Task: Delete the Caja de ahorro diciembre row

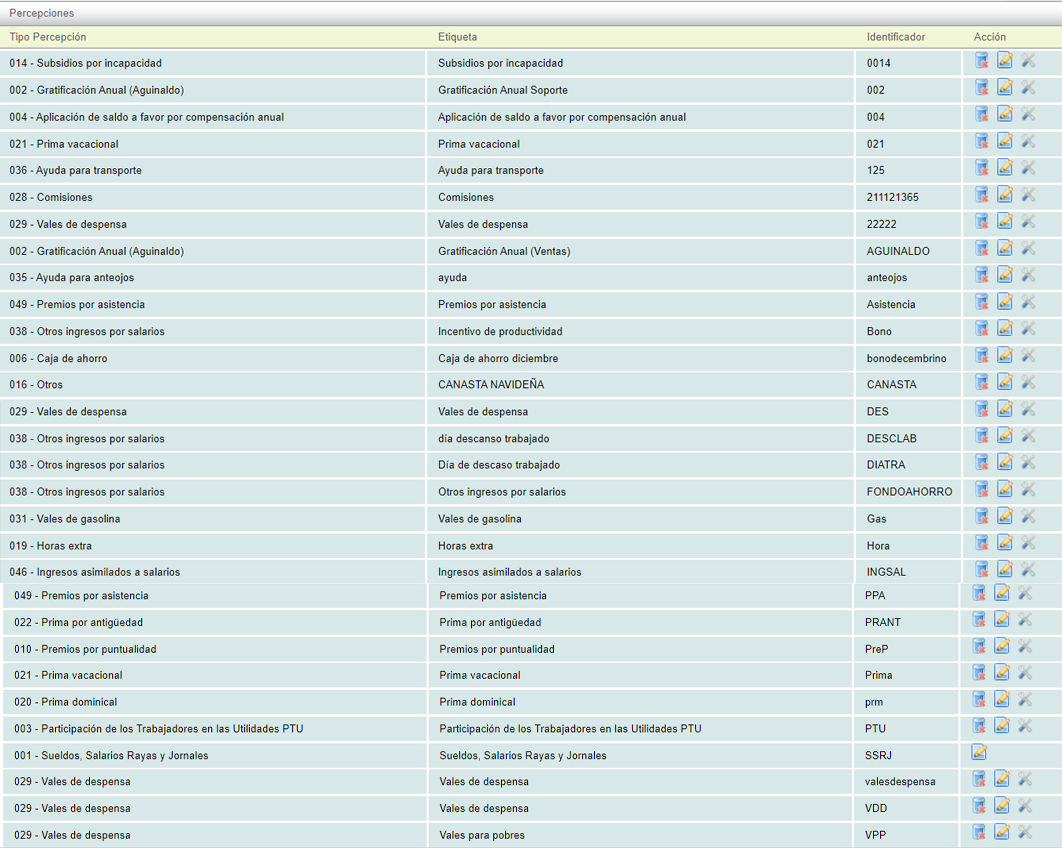Action: (982, 357)
